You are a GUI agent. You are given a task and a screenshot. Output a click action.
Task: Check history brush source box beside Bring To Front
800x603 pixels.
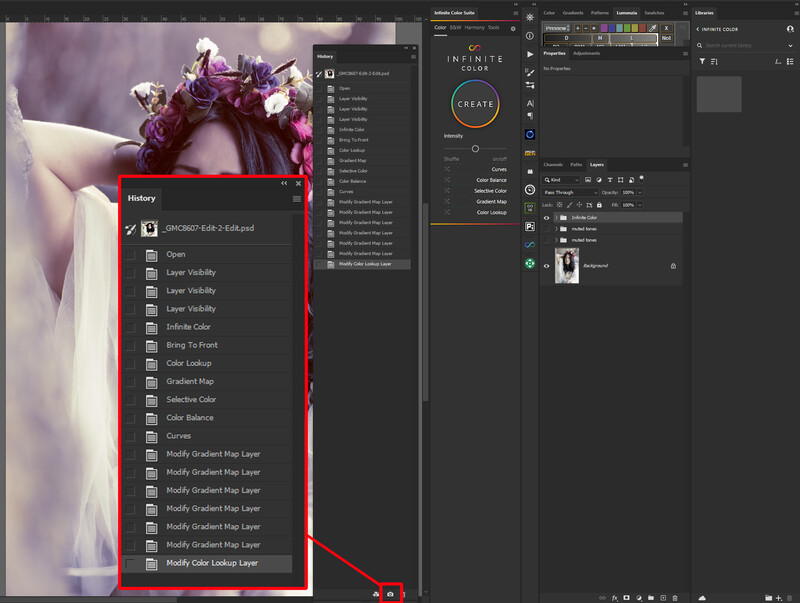click(x=131, y=345)
